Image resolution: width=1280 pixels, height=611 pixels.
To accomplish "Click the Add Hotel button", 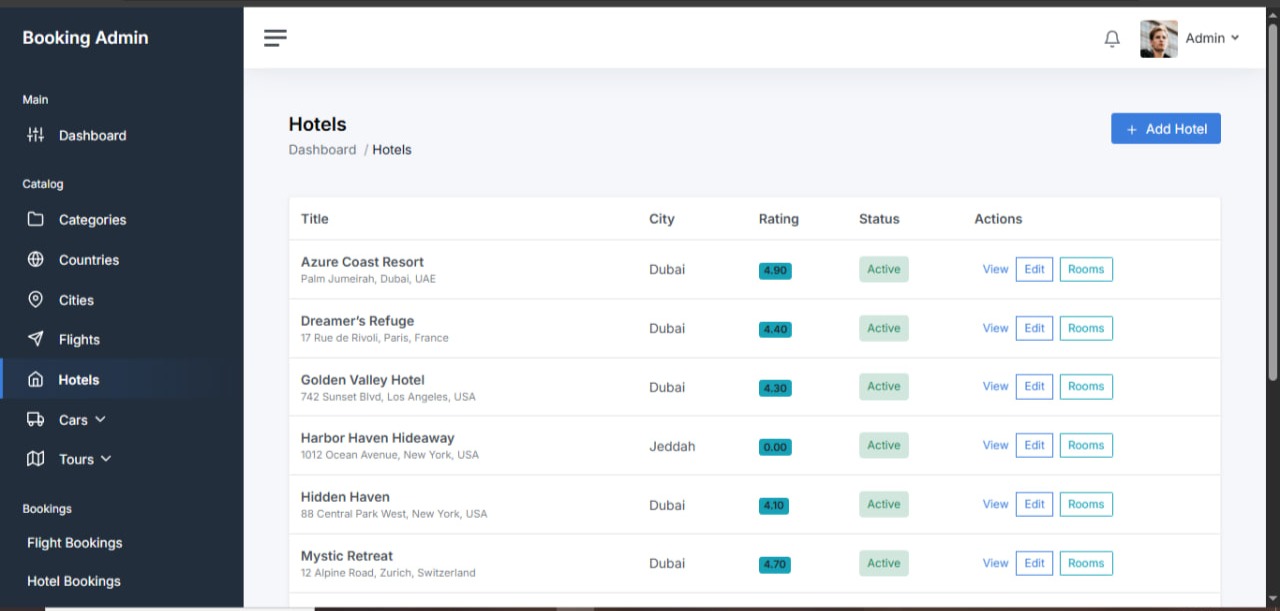I will pyautogui.click(x=1165, y=128).
